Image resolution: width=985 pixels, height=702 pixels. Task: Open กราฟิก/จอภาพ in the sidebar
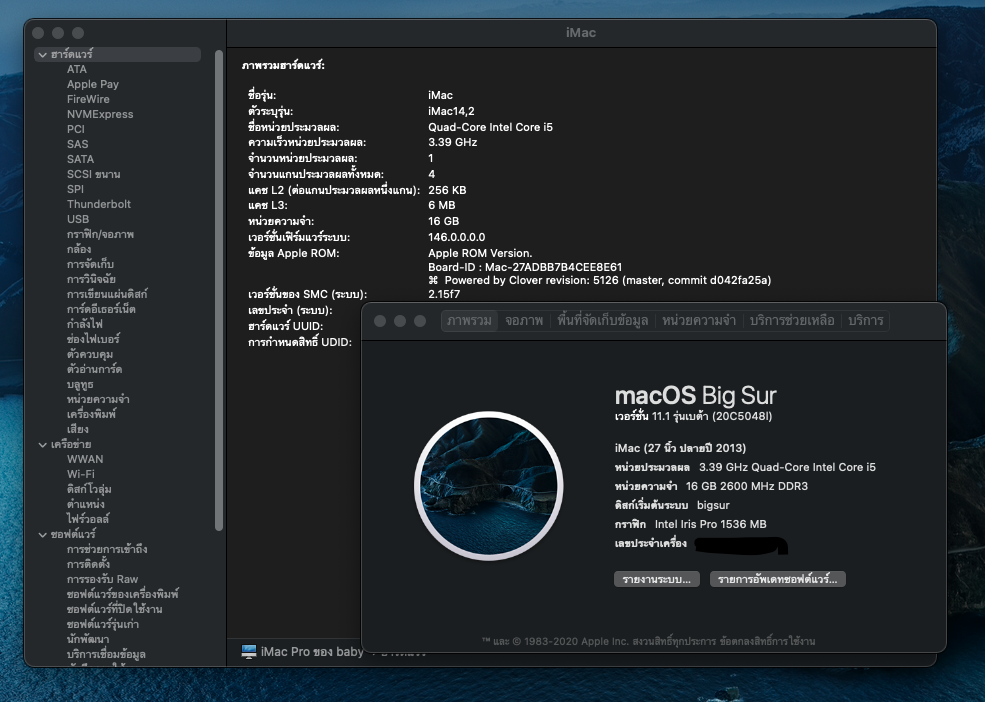point(100,234)
